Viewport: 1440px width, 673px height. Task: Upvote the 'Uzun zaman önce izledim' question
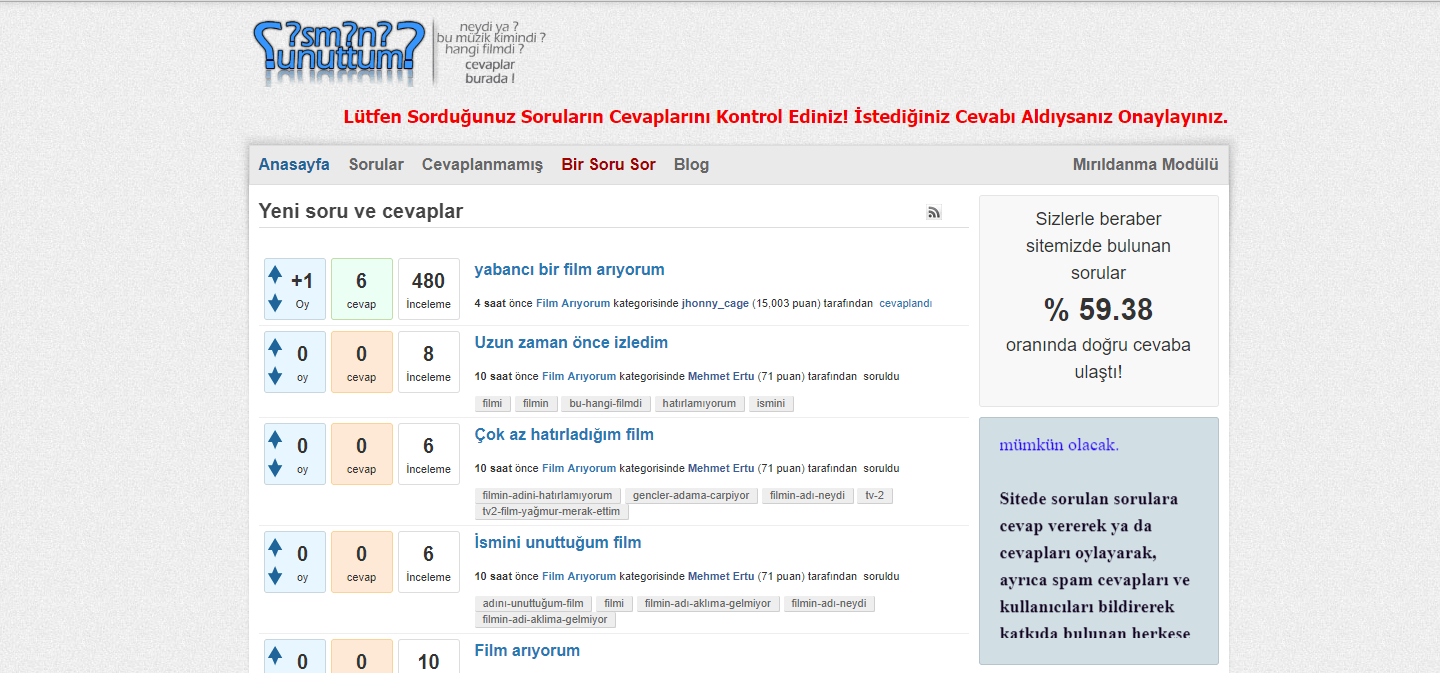[x=275, y=348]
